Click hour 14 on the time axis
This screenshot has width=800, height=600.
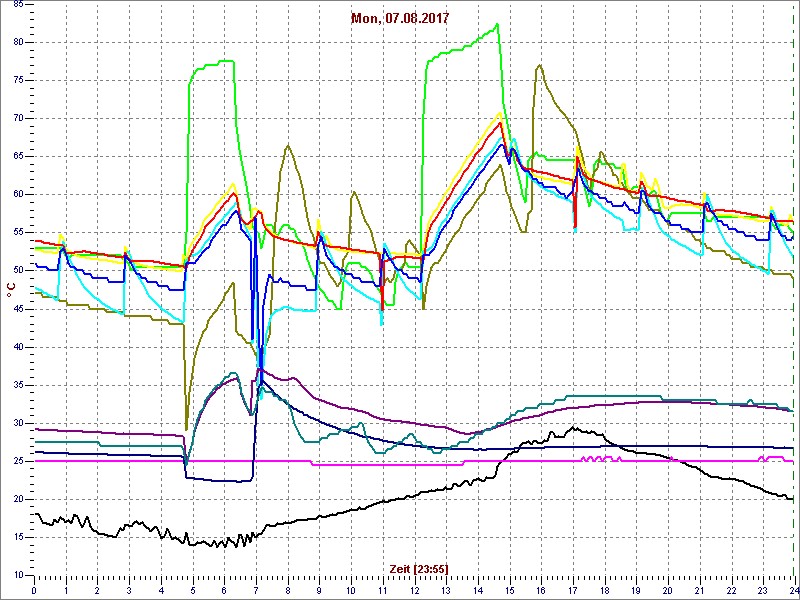[x=477, y=590]
